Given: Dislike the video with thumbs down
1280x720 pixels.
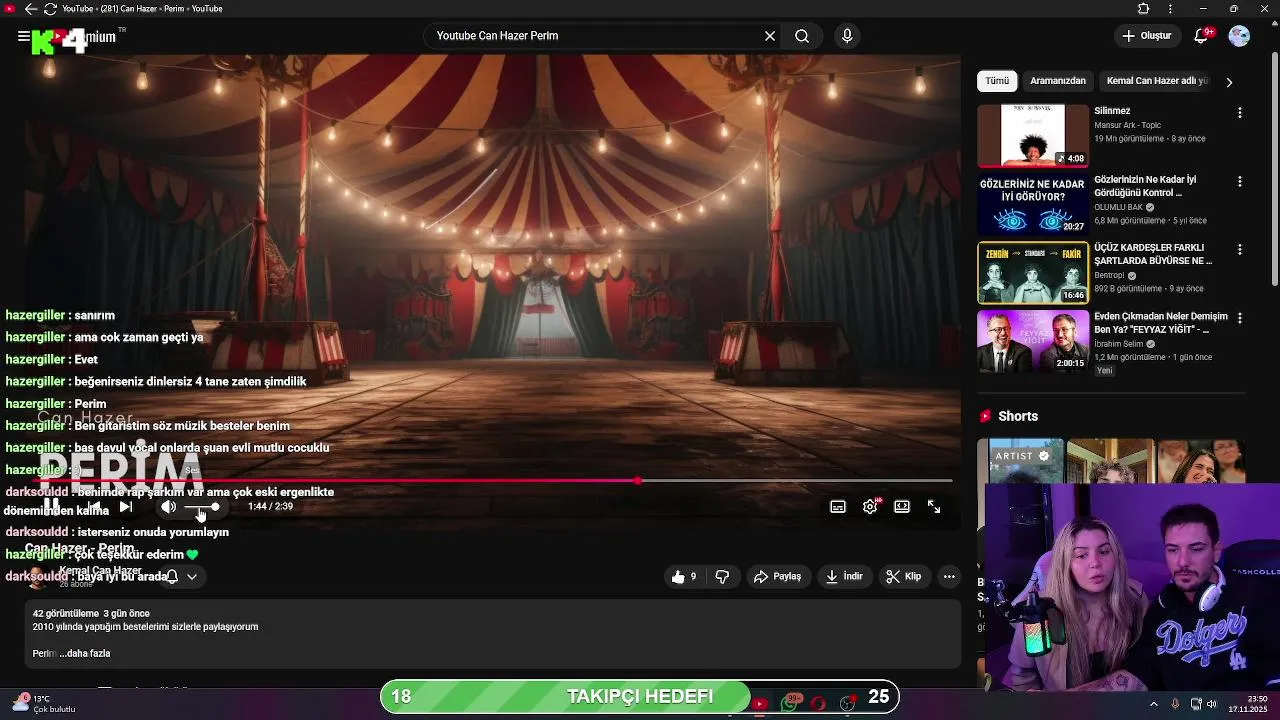Looking at the screenshot, I should pos(722,577).
